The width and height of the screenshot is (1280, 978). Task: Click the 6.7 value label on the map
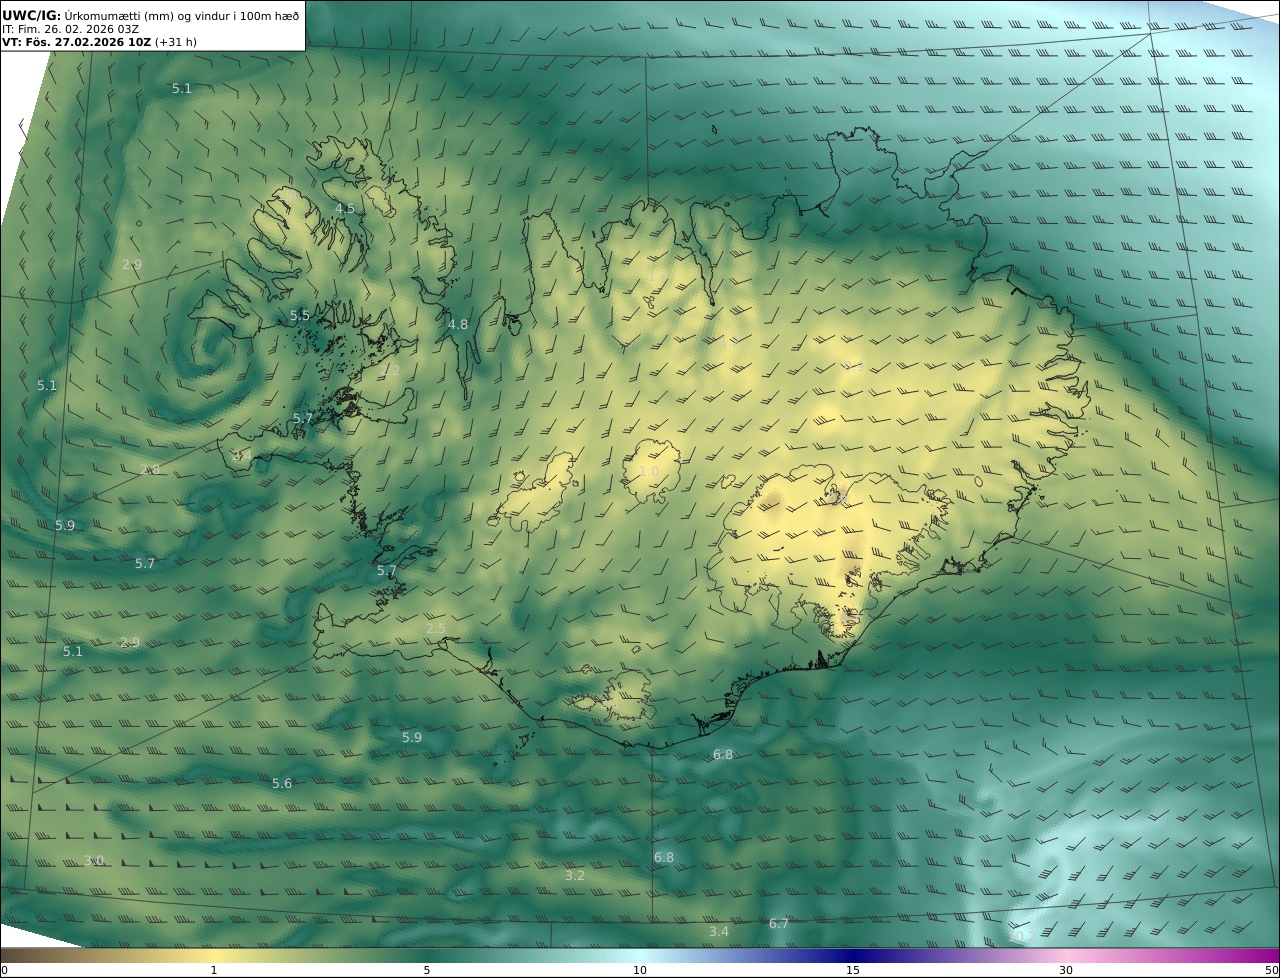pyautogui.click(x=779, y=923)
